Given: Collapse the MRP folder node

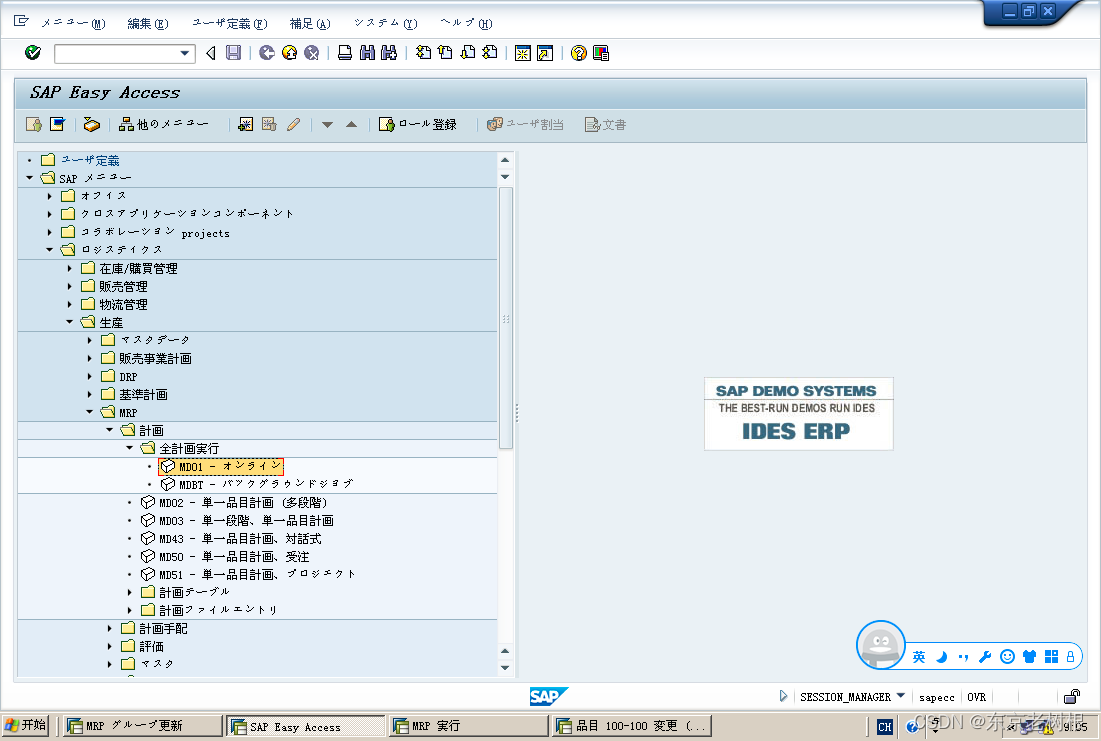Looking at the screenshot, I should tap(89, 412).
